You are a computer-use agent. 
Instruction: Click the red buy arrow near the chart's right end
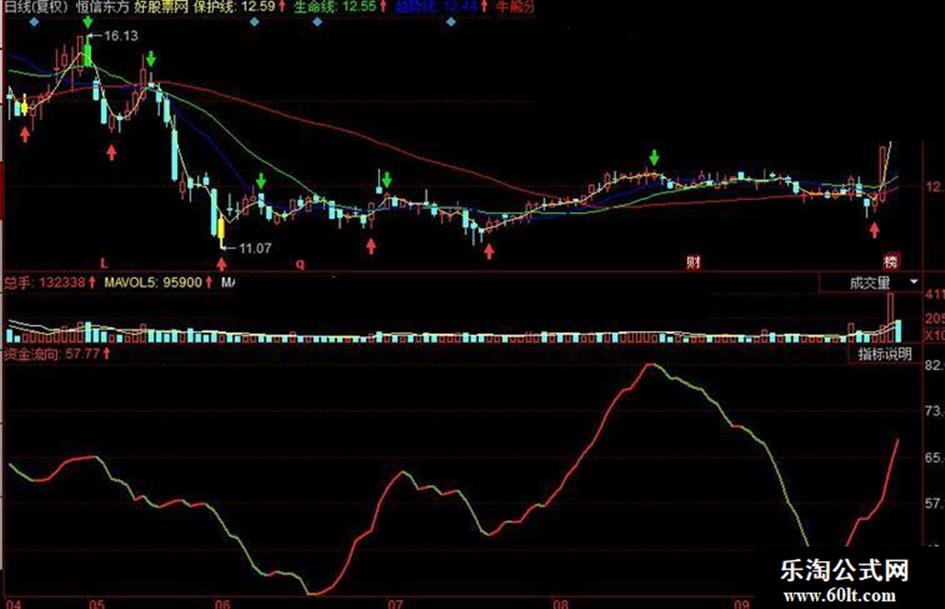click(874, 230)
